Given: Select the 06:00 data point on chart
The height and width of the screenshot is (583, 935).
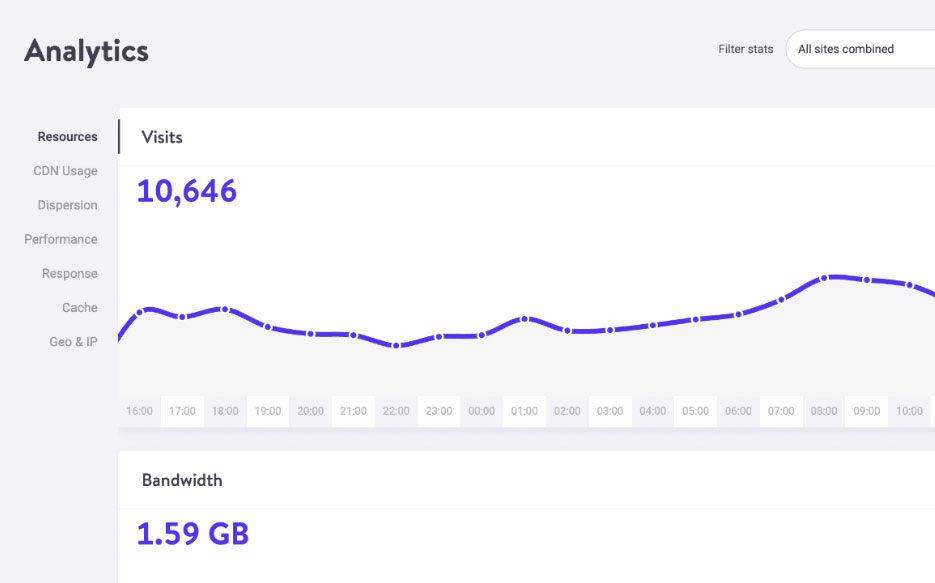Looking at the screenshot, I should pyautogui.click(x=738, y=314).
